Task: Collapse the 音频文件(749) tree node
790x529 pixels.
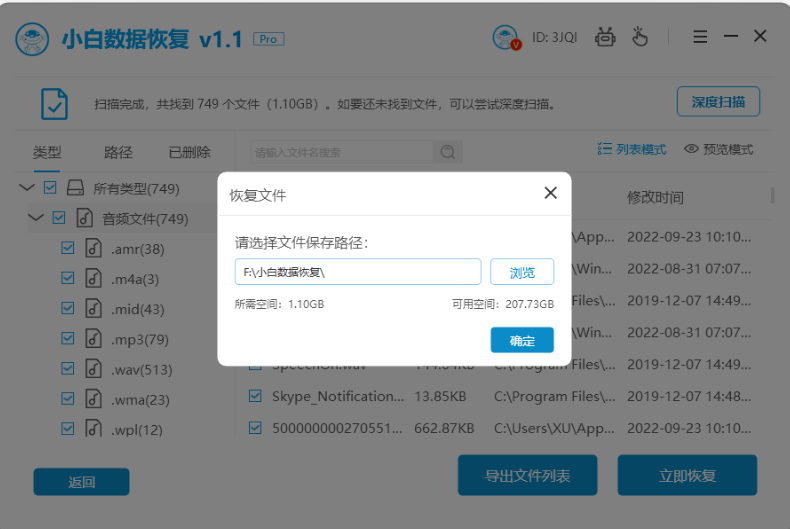Action: point(36,218)
